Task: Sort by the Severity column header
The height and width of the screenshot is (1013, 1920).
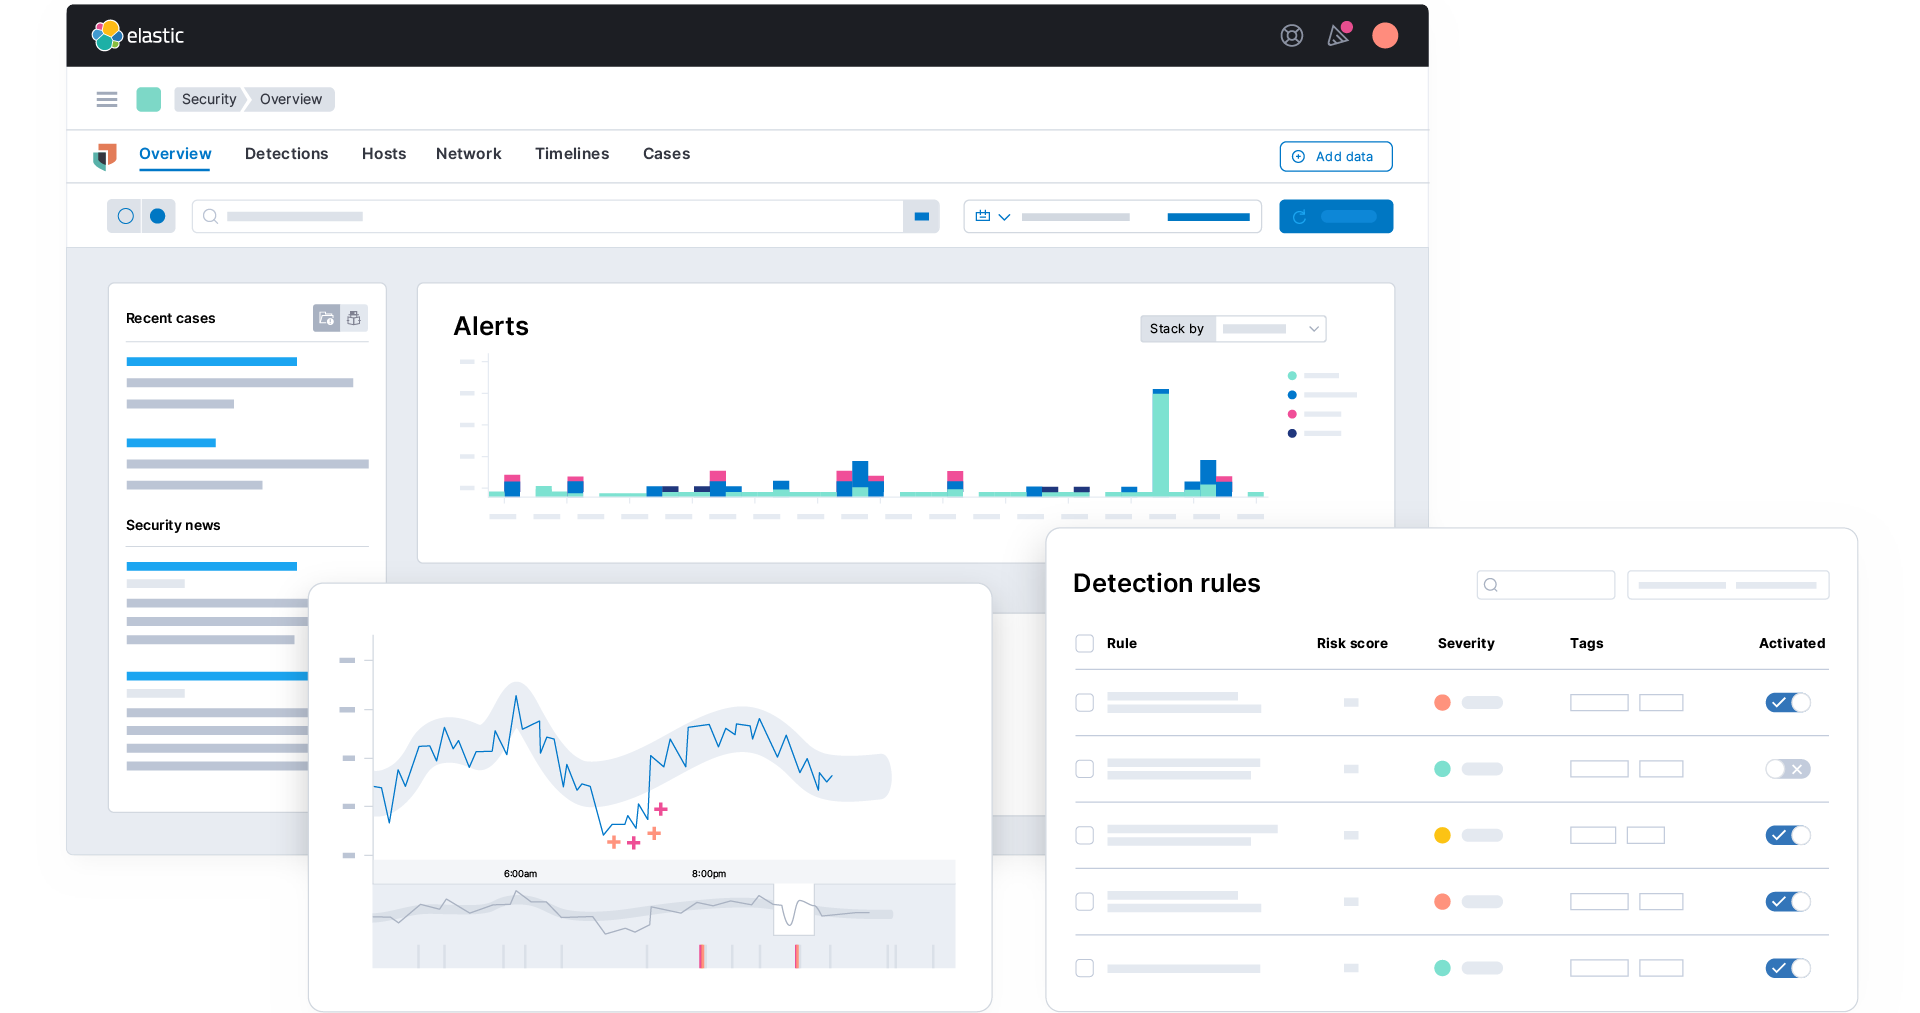Action: (1466, 643)
